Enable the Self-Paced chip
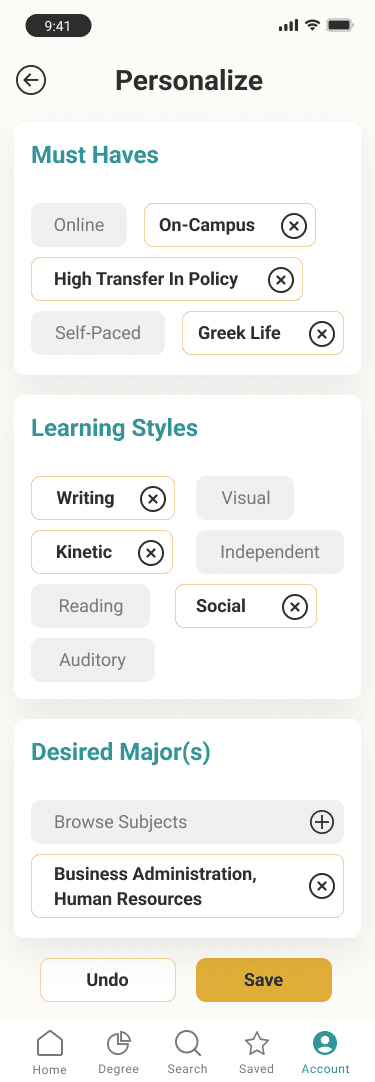 (x=98, y=333)
